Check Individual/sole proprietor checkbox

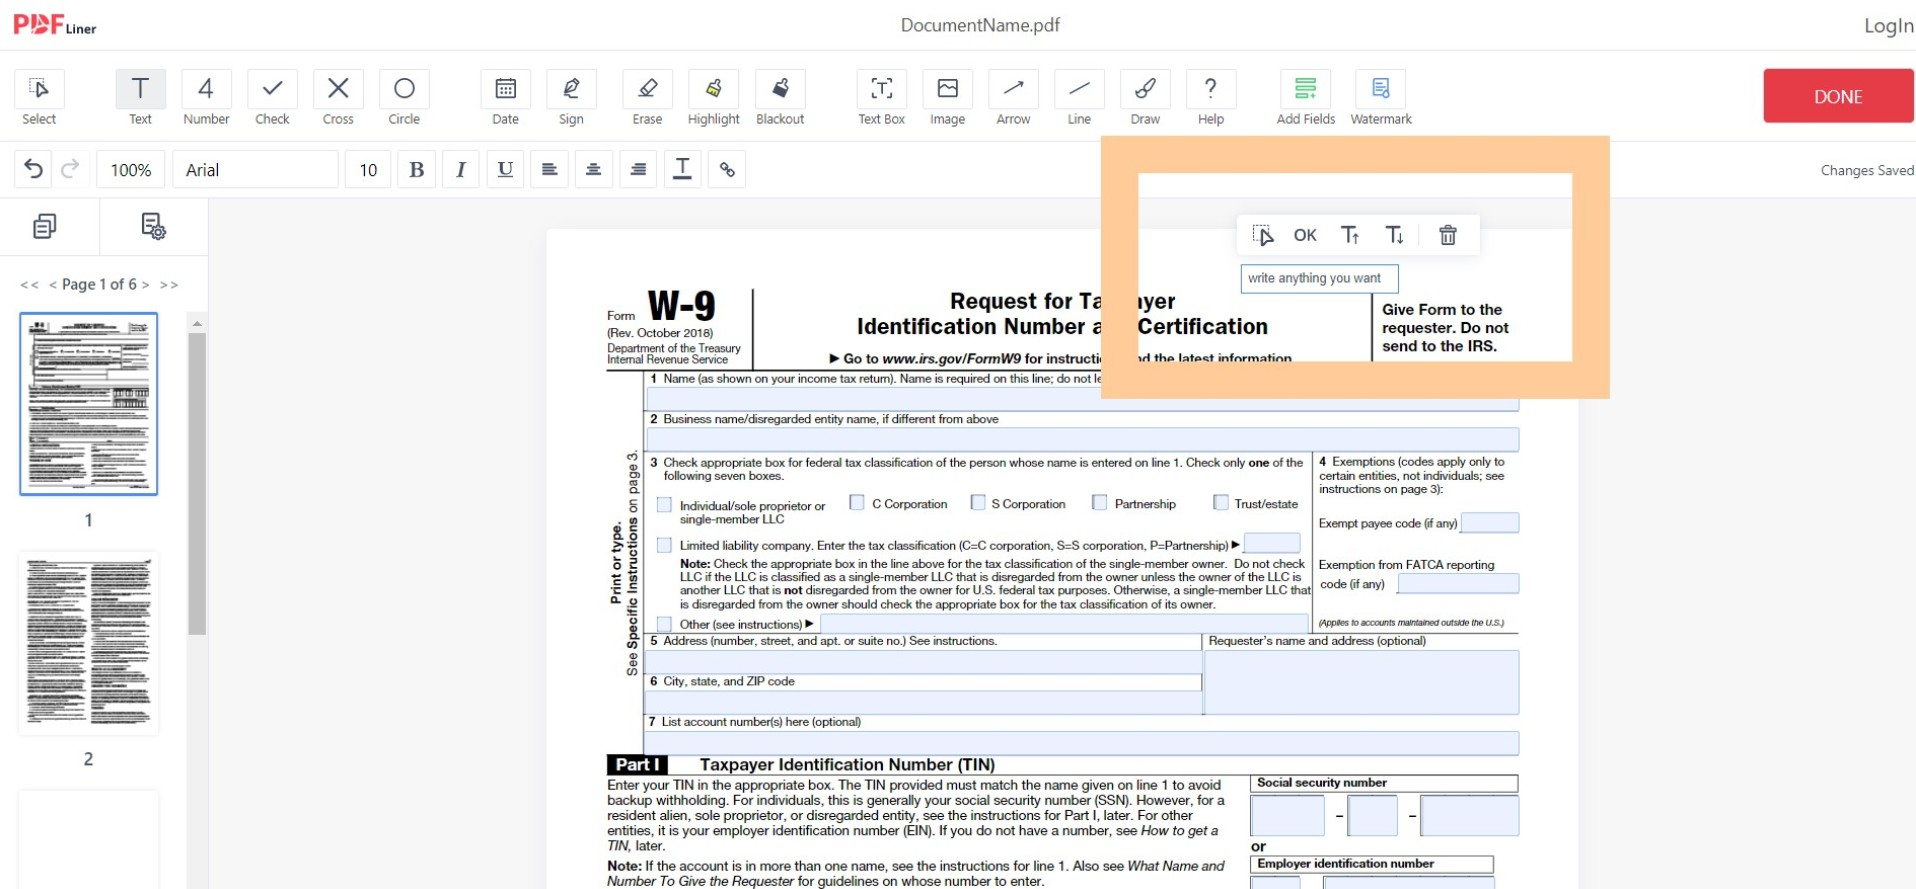point(664,505)
